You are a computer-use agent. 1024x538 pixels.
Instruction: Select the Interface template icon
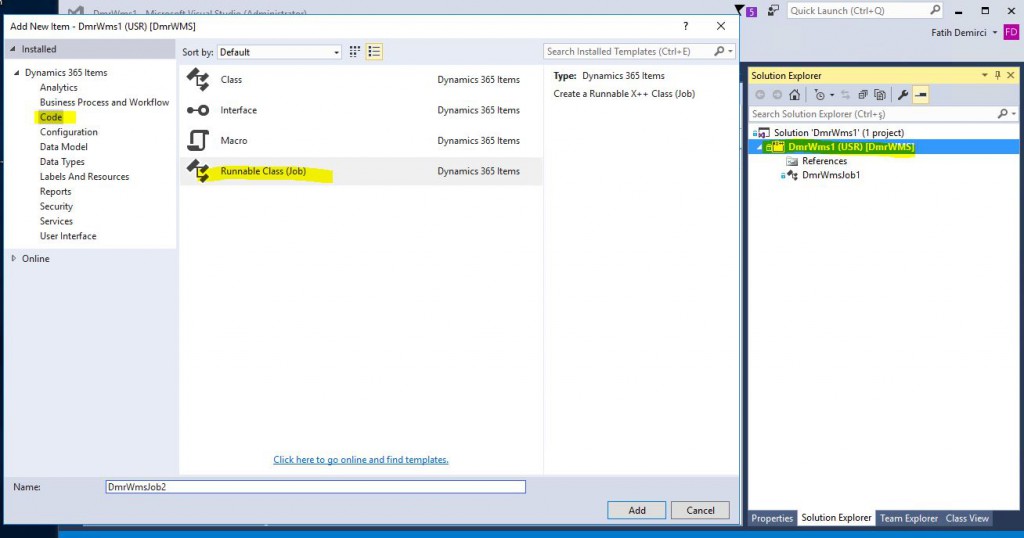pos(198,110)
